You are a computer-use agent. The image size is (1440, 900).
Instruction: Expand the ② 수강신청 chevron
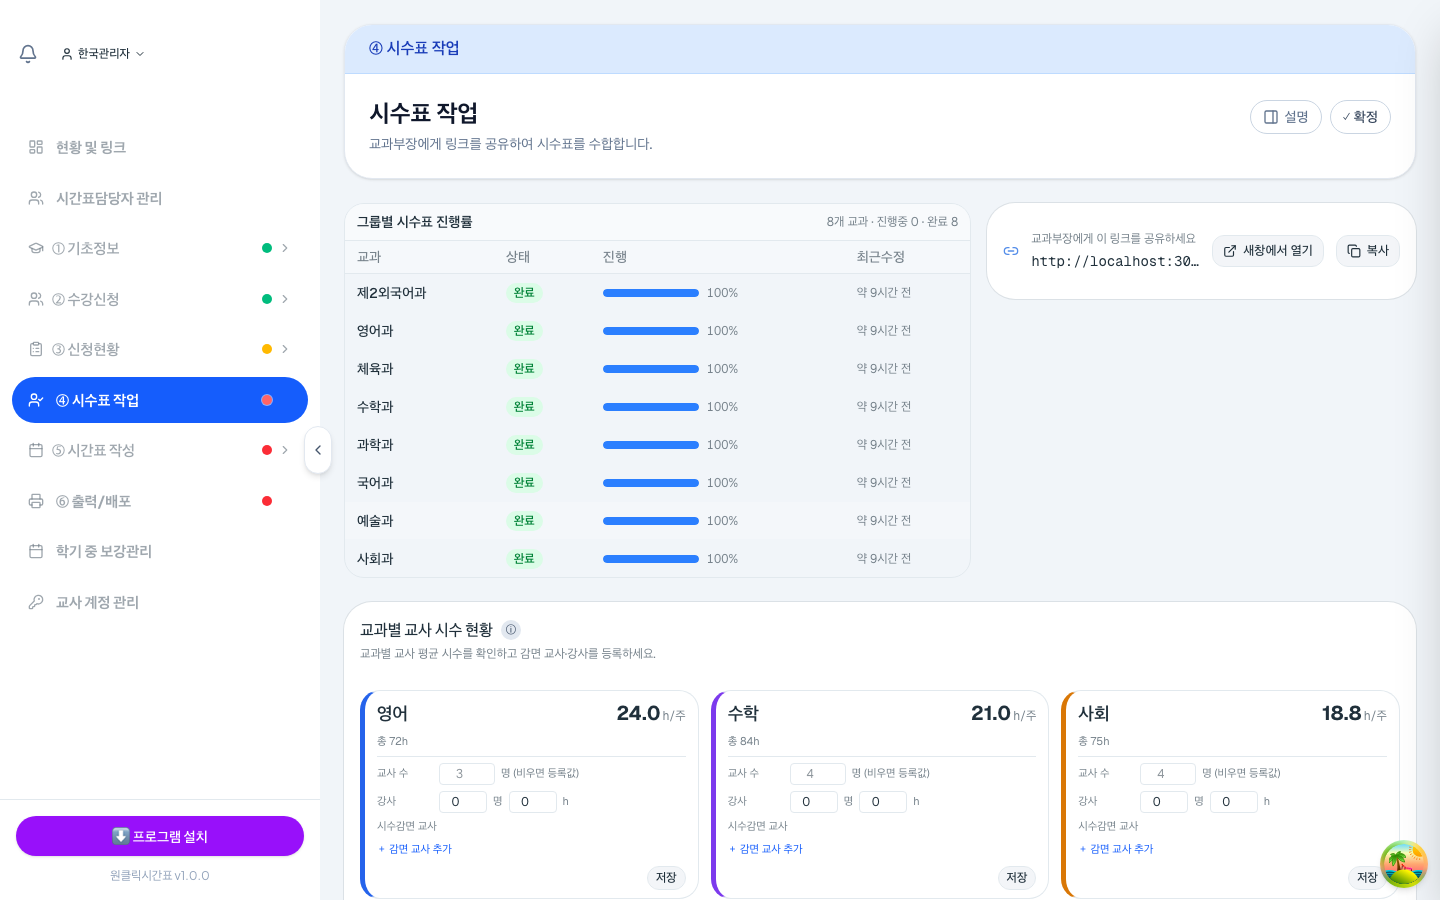[285, 299]
